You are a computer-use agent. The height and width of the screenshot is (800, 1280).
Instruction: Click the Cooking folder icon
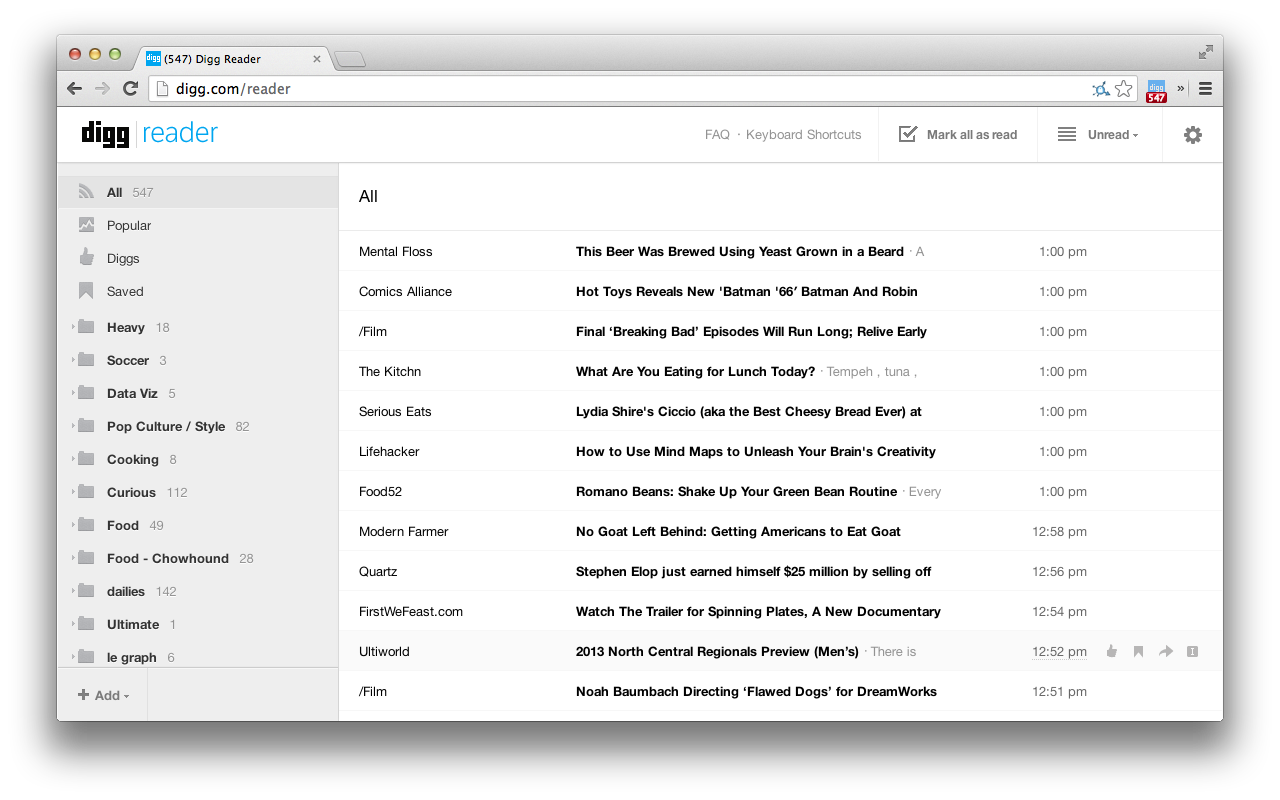pyautogui.click(x=86, y=459)
